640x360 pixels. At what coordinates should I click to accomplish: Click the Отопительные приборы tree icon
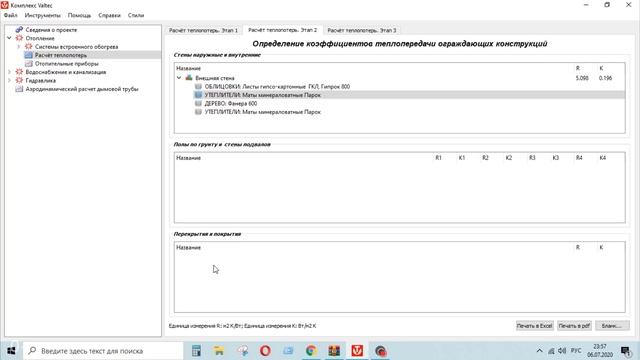(28, 64)
